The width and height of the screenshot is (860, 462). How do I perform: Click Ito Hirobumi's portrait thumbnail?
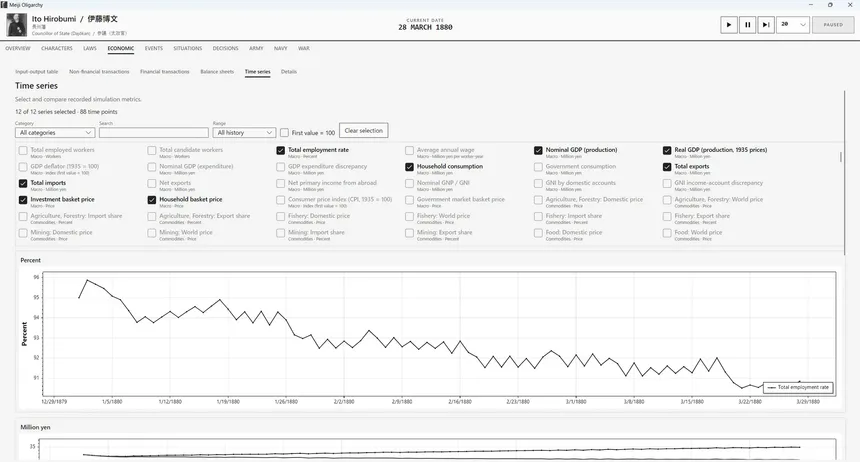(16, 25)
